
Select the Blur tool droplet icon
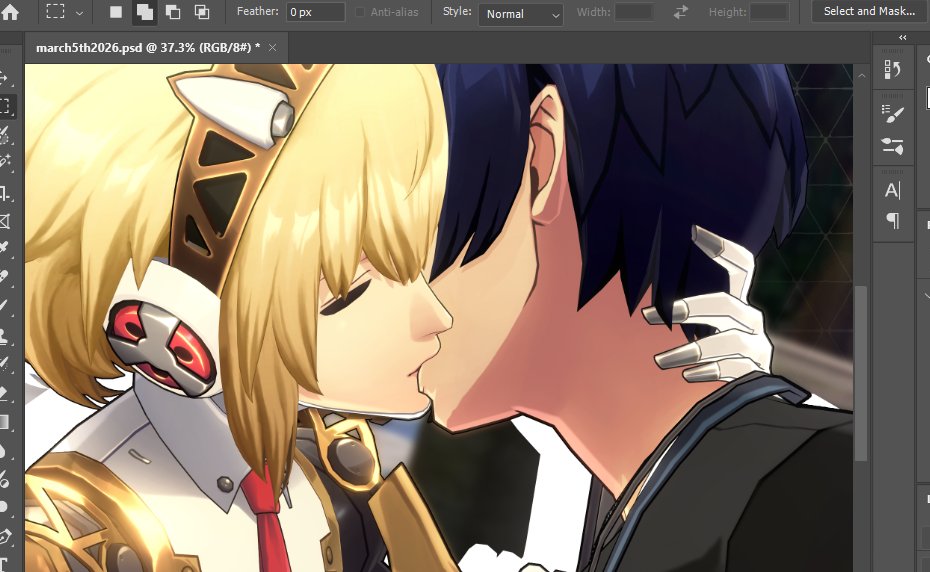pyautogui.click(x=3, y=450)
